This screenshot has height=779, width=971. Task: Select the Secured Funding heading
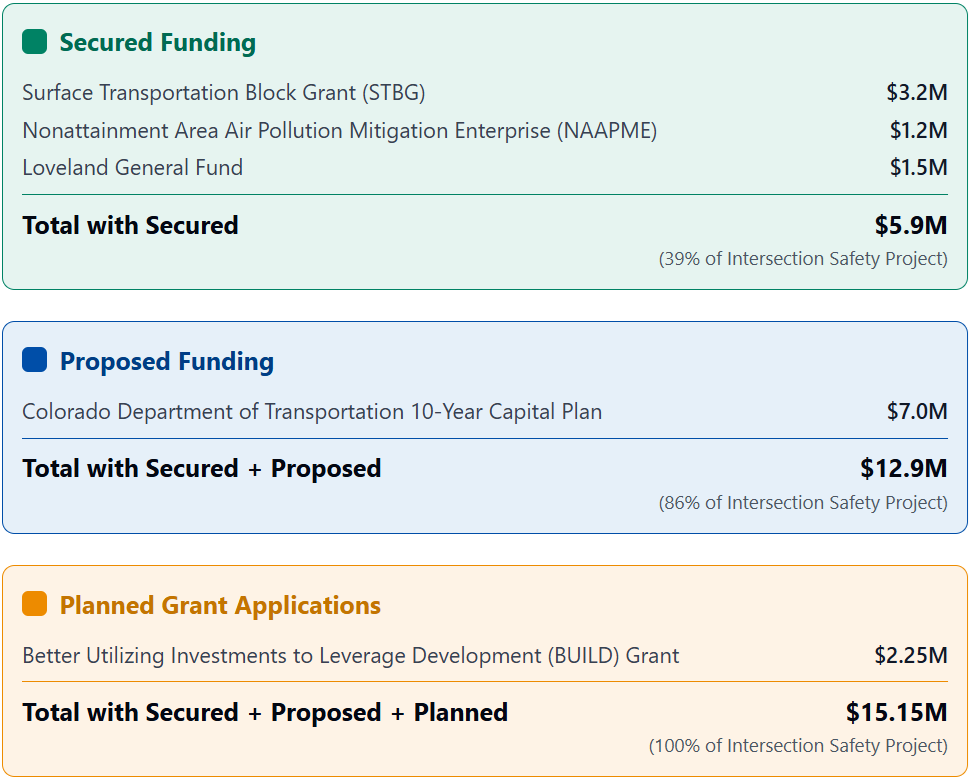(157, 43)
